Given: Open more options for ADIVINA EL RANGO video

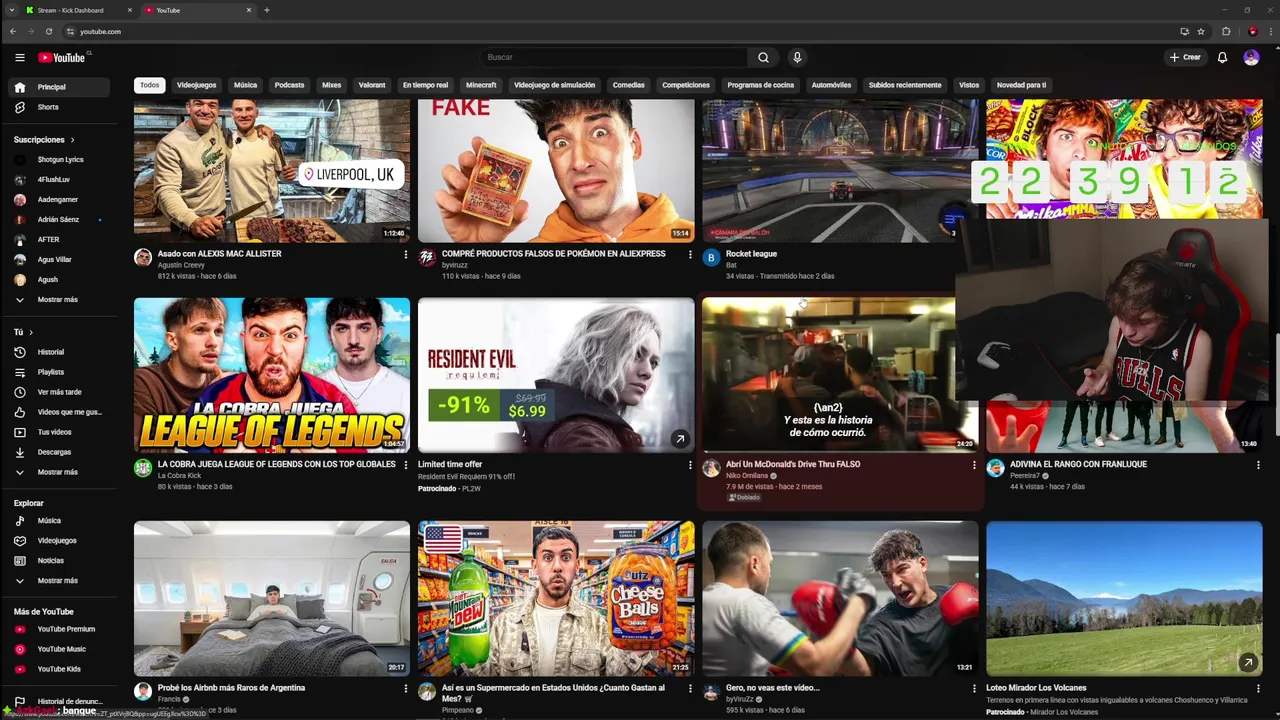Looking at the screenshot, I should pos(1258,465).
